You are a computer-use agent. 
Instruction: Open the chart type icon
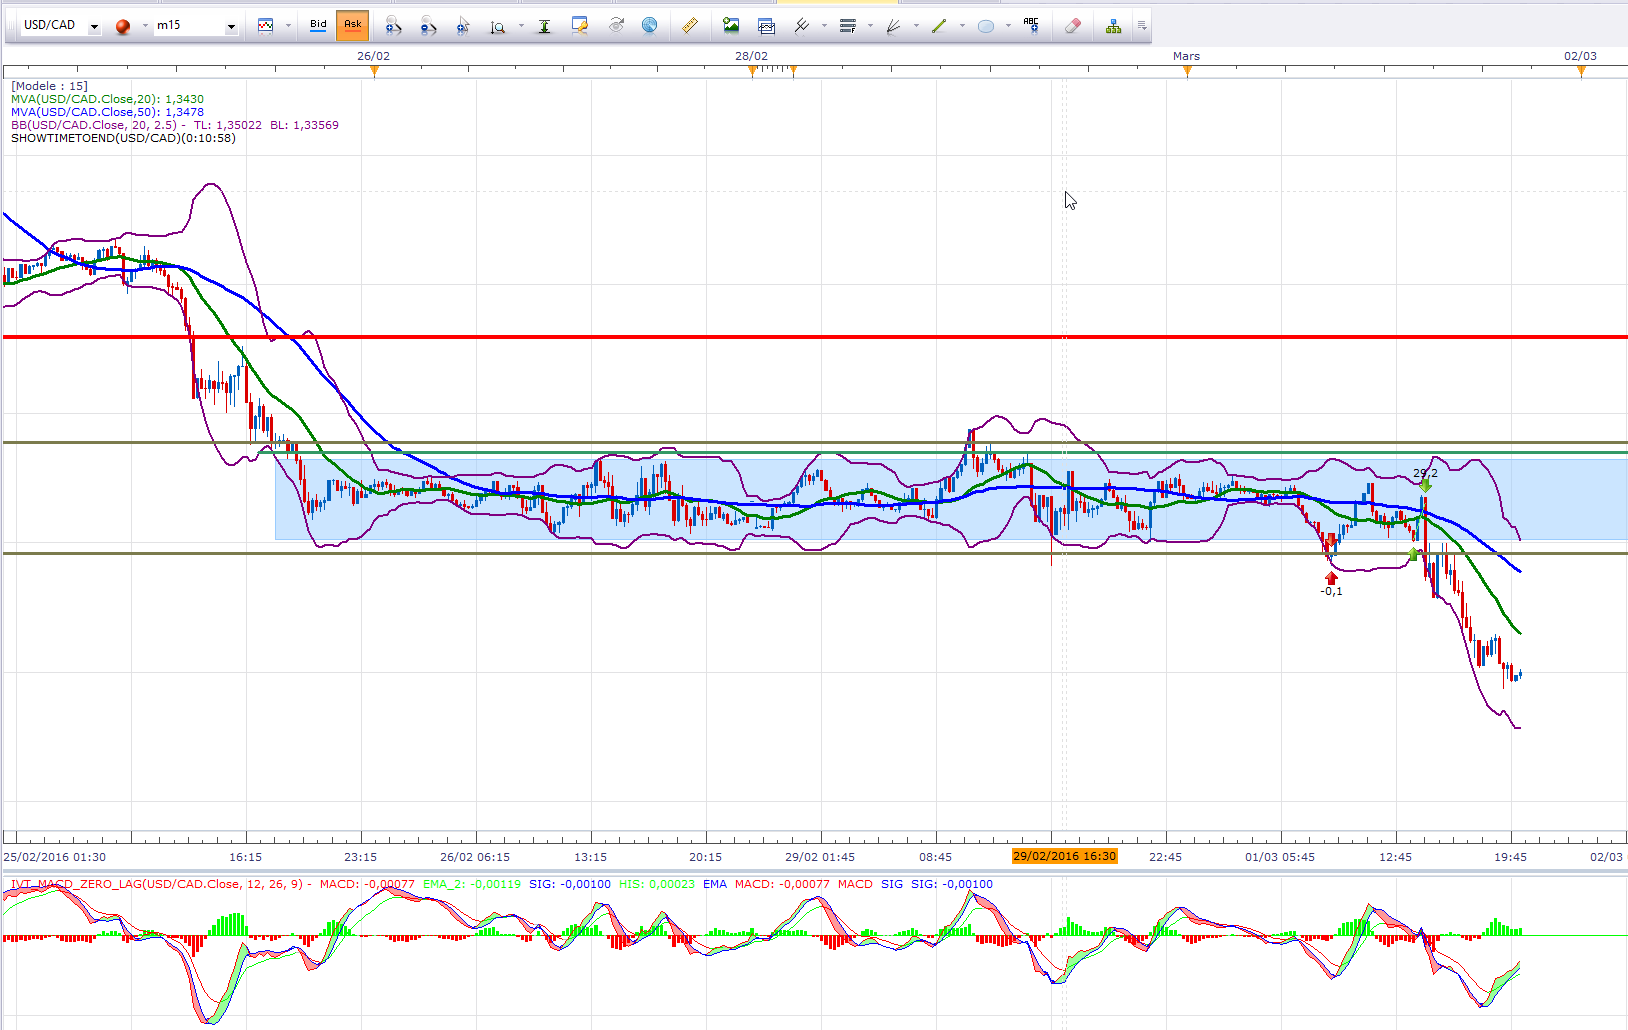265,26
